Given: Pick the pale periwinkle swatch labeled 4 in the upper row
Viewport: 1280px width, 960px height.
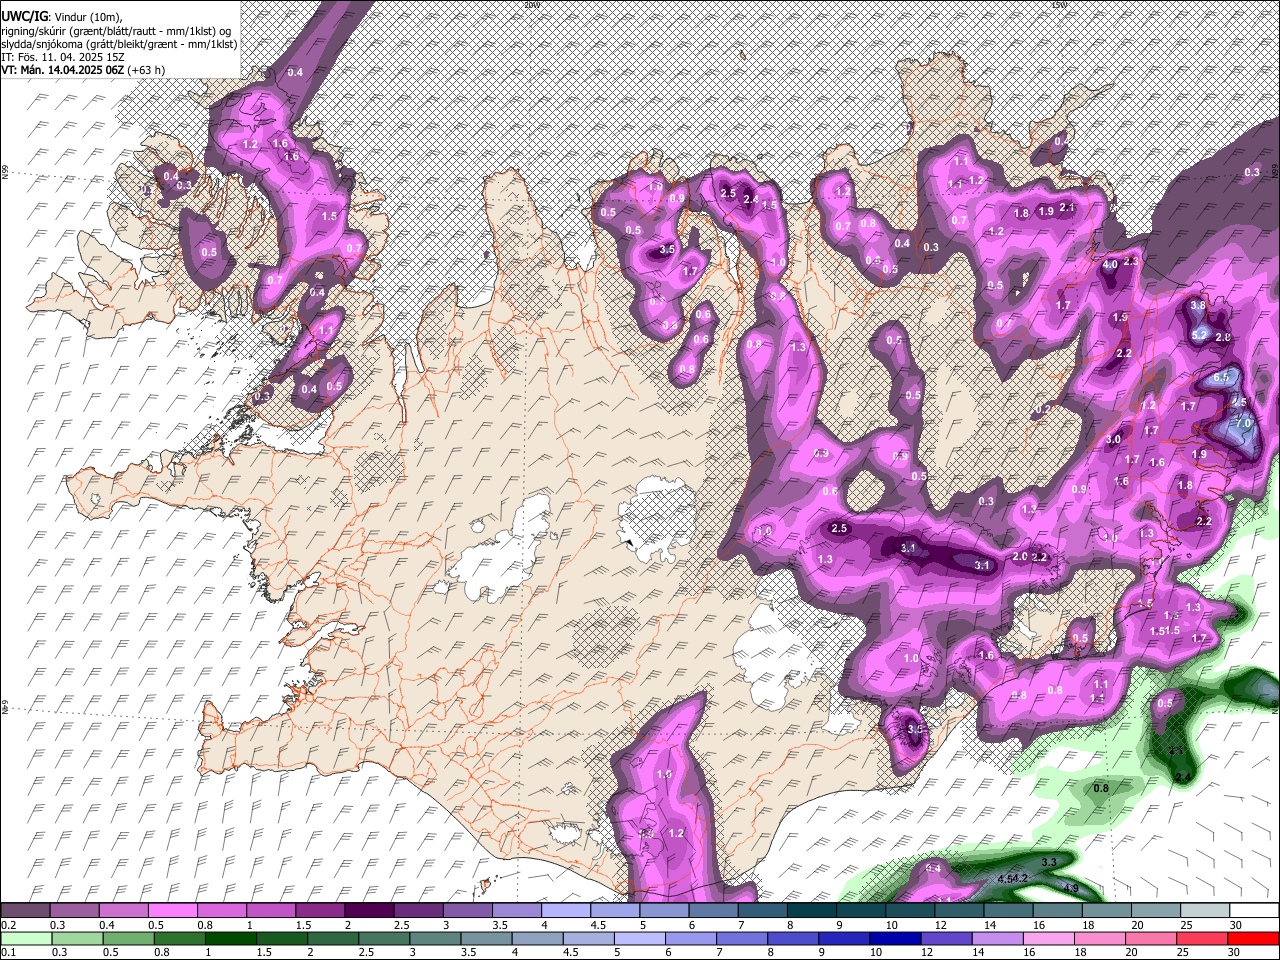Looking at the screenshot, I should (x=566, y=911).
